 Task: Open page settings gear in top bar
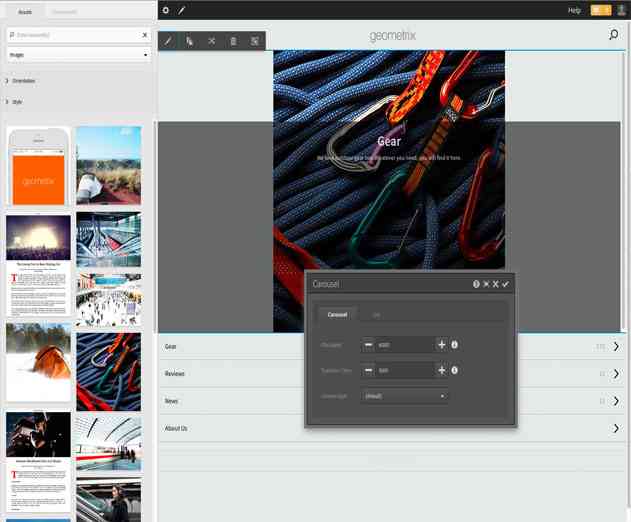click(x=165, y=10)
